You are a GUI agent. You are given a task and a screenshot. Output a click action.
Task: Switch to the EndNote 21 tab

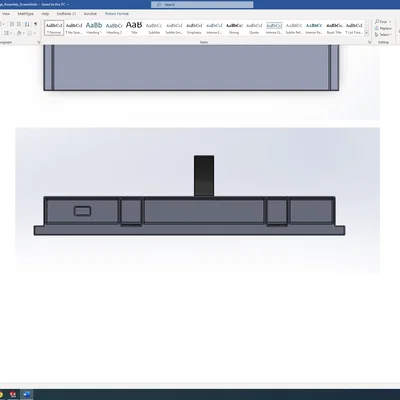click(66, 14)
